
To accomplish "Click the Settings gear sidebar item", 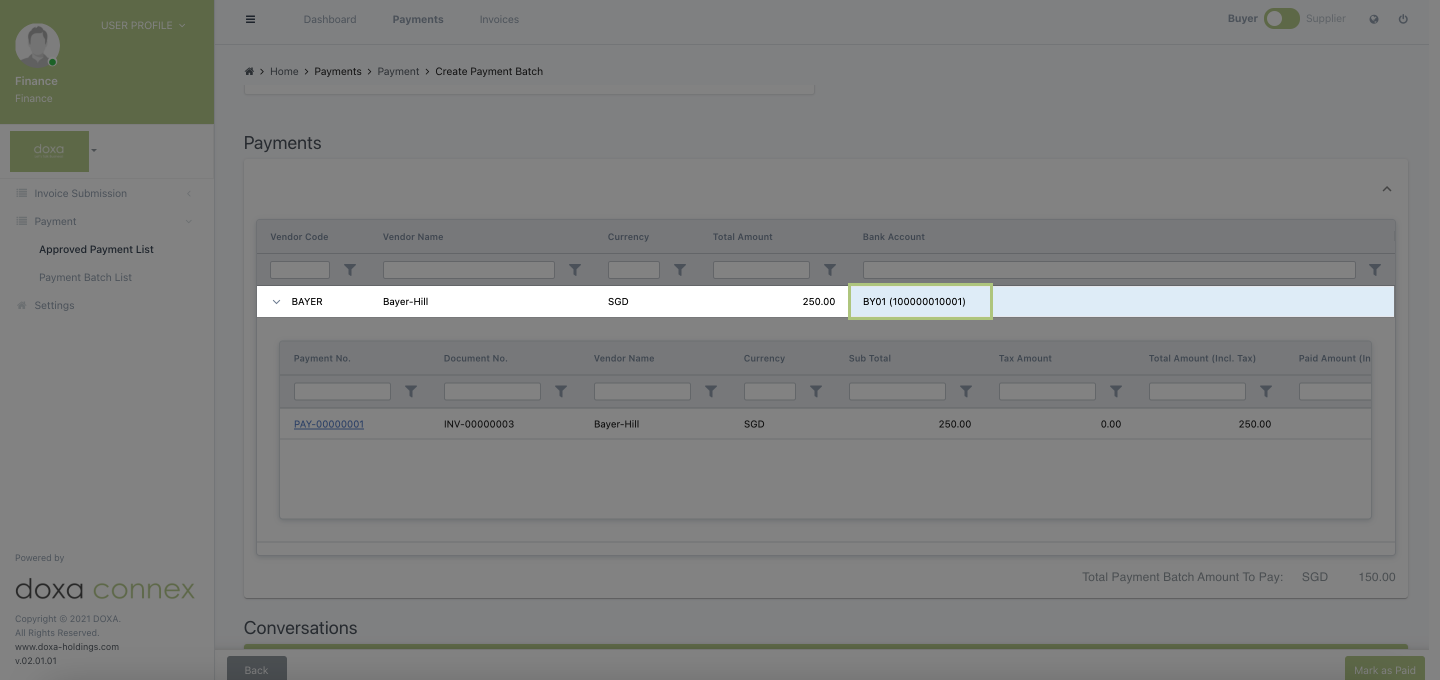I will [x=54, y=305].
